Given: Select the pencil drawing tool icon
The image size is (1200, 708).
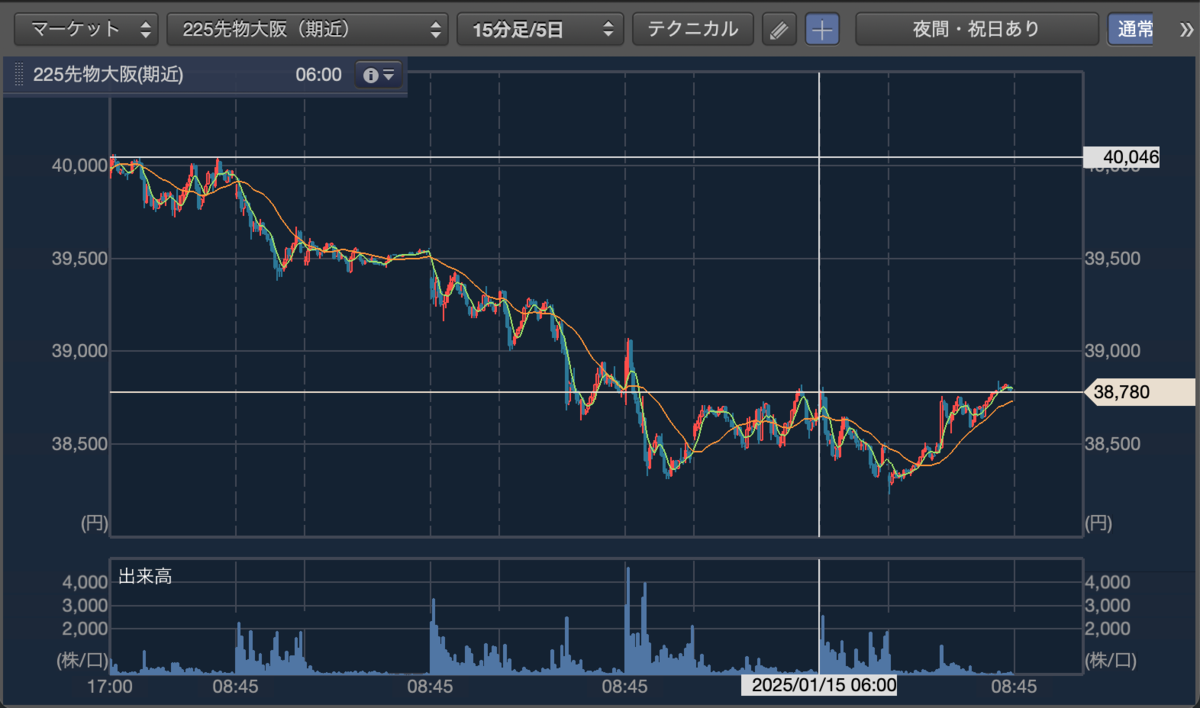Looking at the screenshot, I should pos(777,30).
